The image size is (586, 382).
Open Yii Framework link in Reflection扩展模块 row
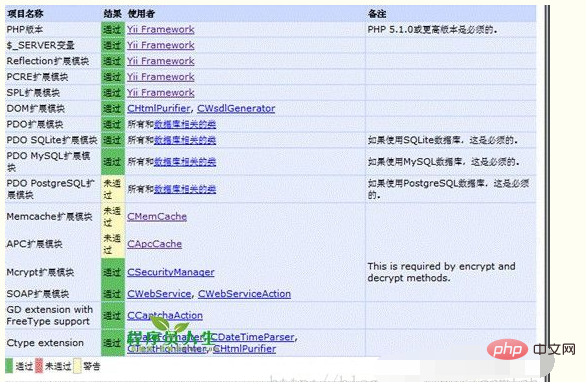tap(161, 61)
